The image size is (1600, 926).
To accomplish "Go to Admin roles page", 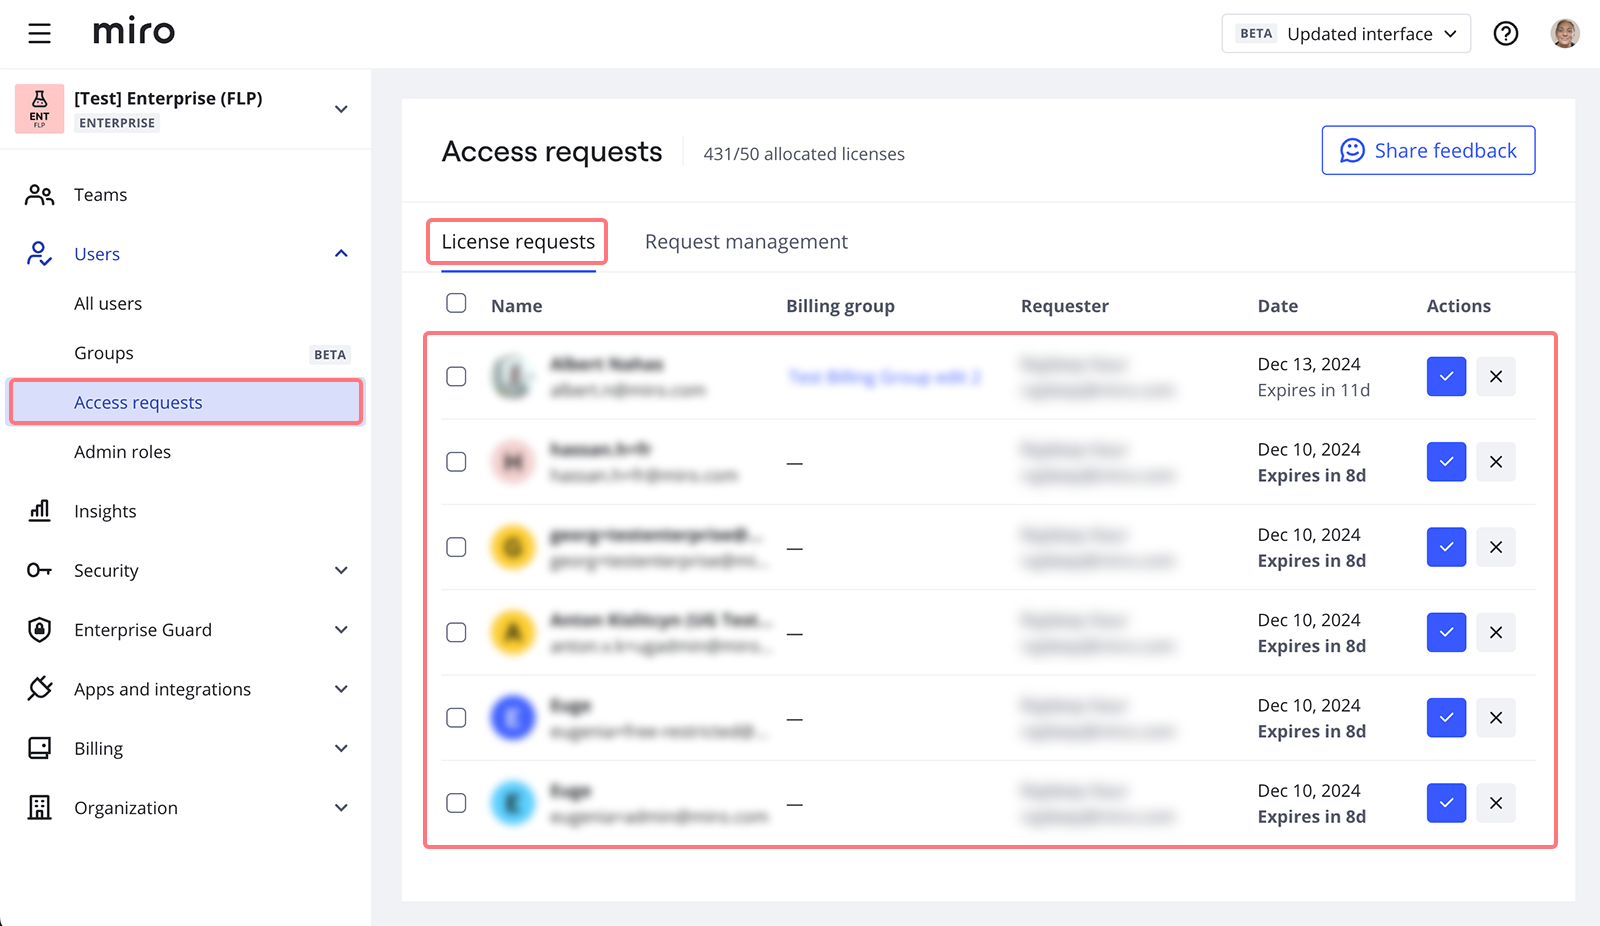I will click(x=122, y=452).
